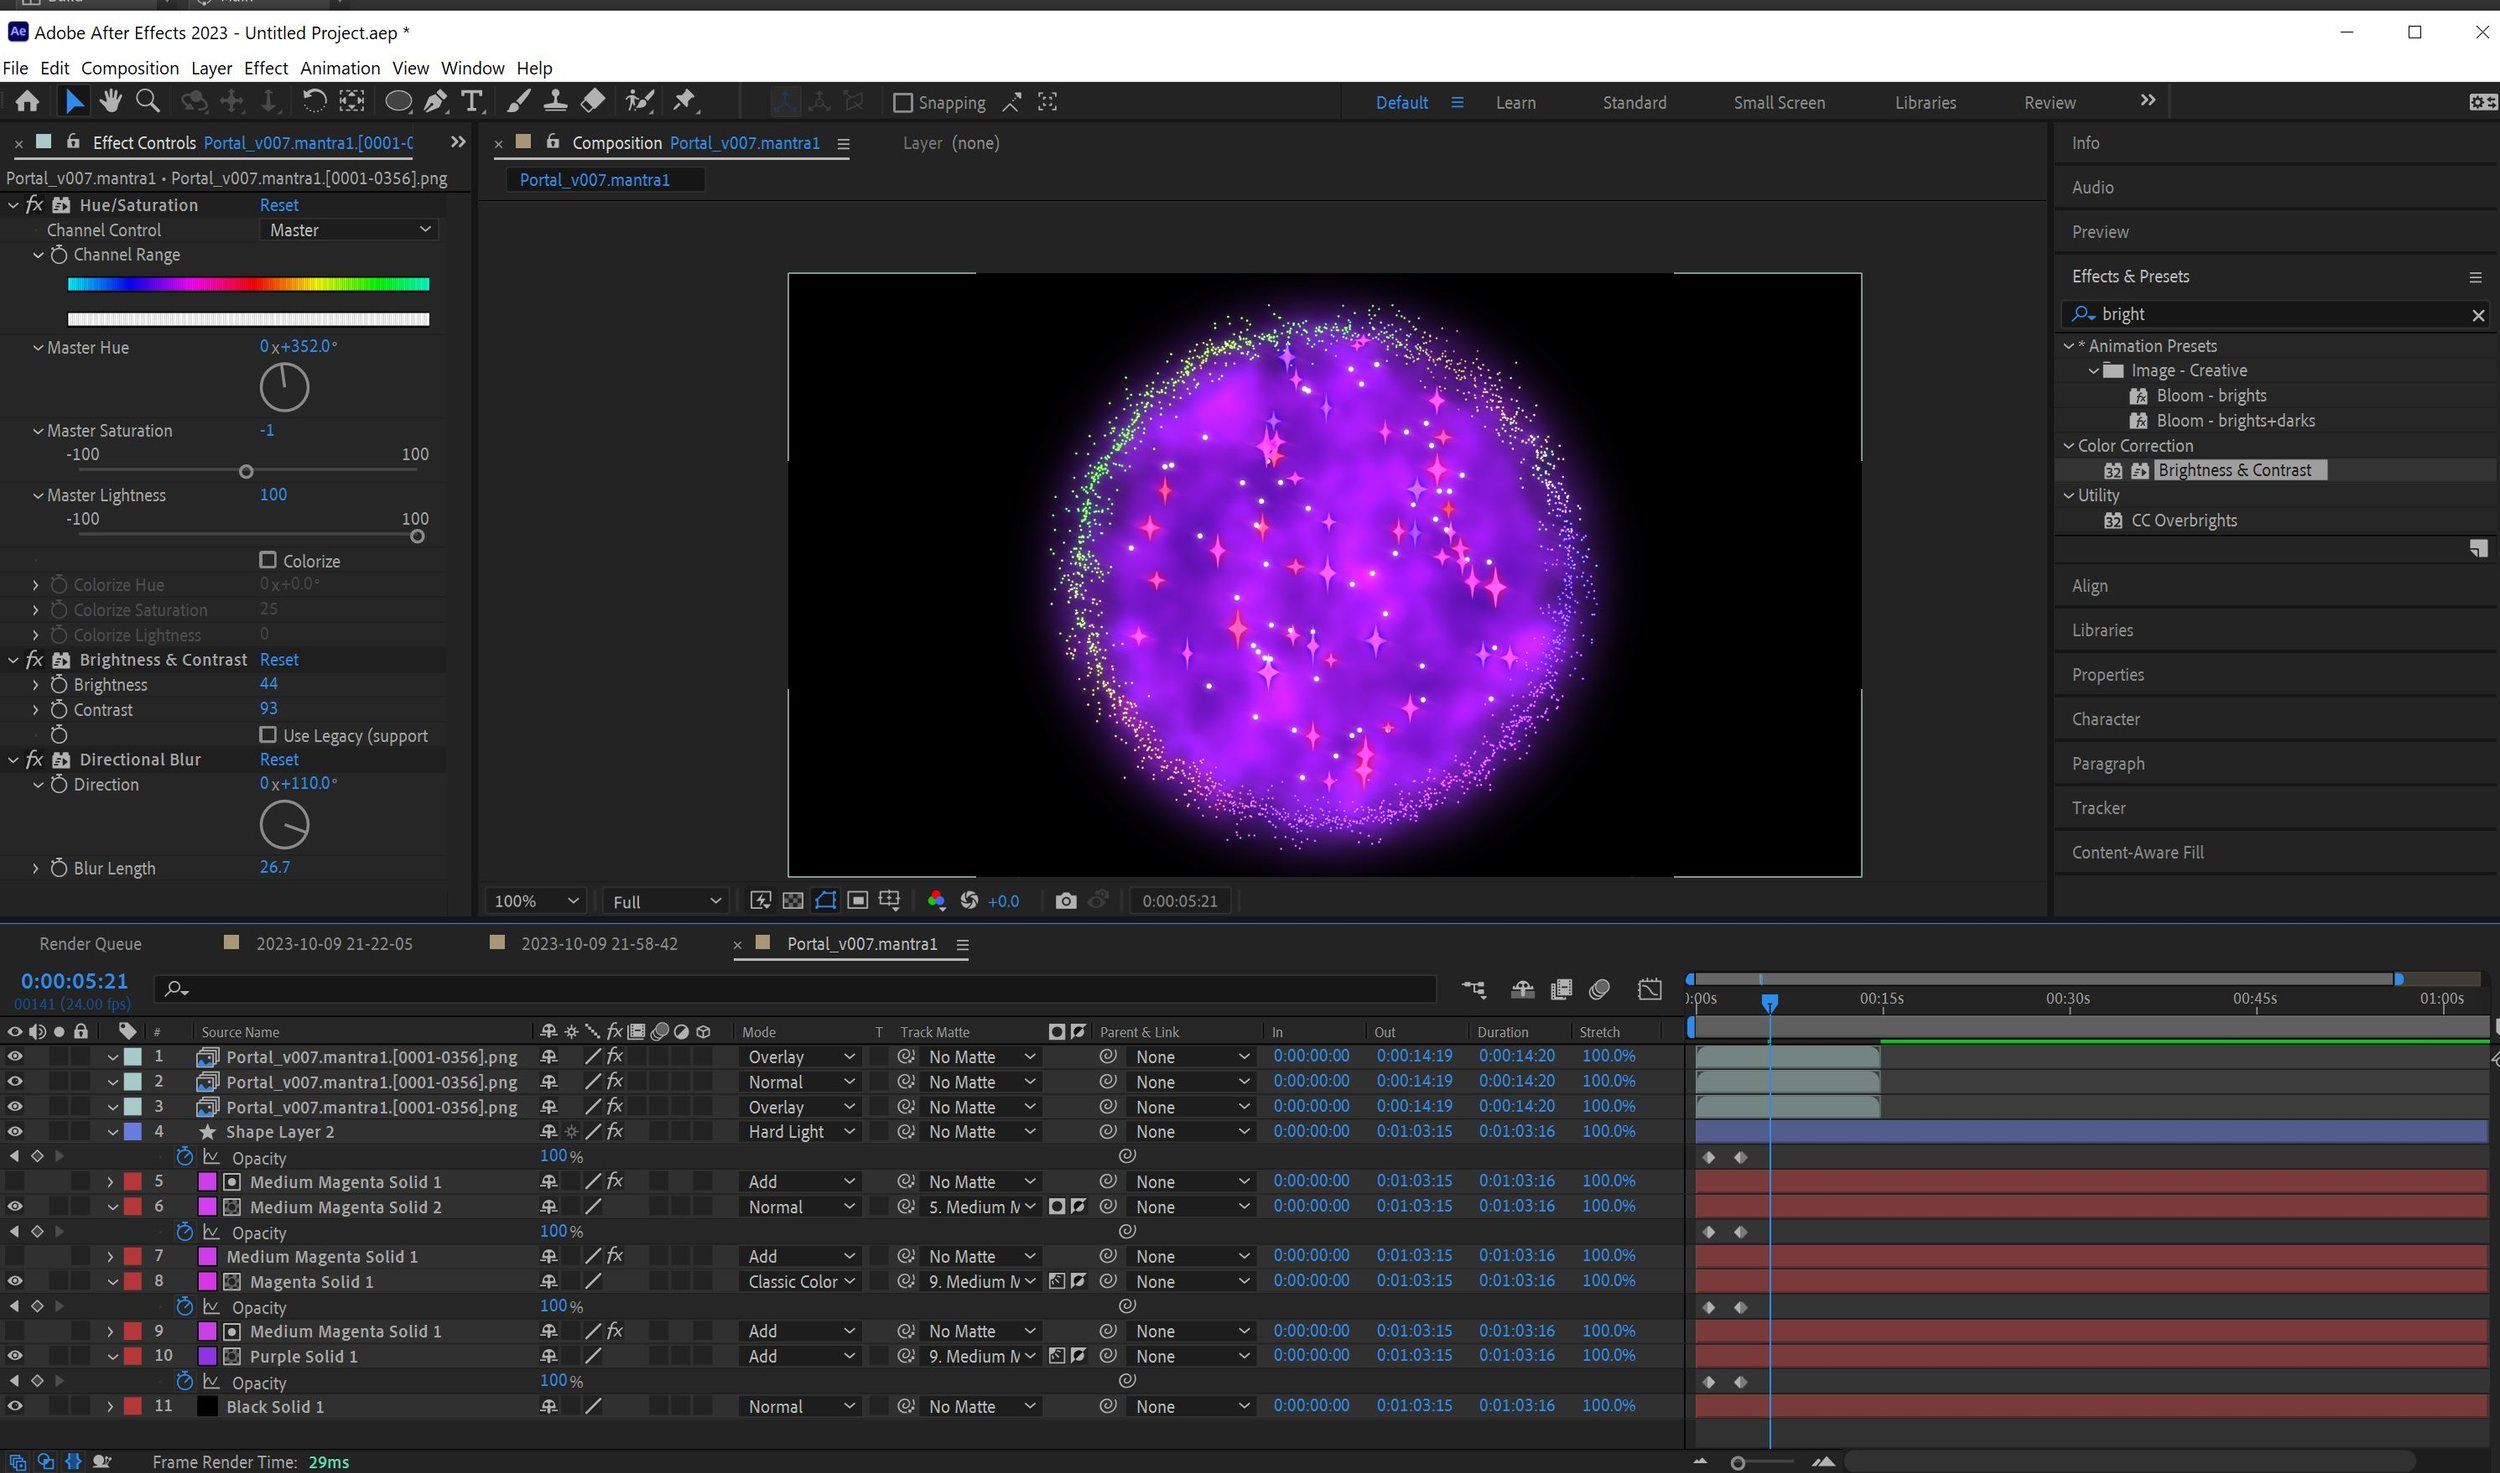
Task: Switch to the Render Queue tab
Action: (x=90, y=944)
